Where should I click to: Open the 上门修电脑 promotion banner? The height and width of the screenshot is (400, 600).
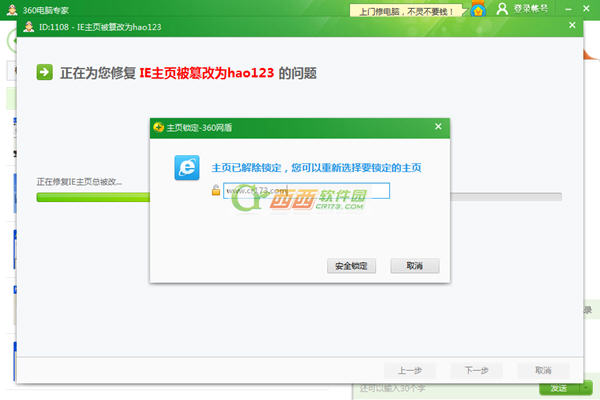[x=406, y=11]
